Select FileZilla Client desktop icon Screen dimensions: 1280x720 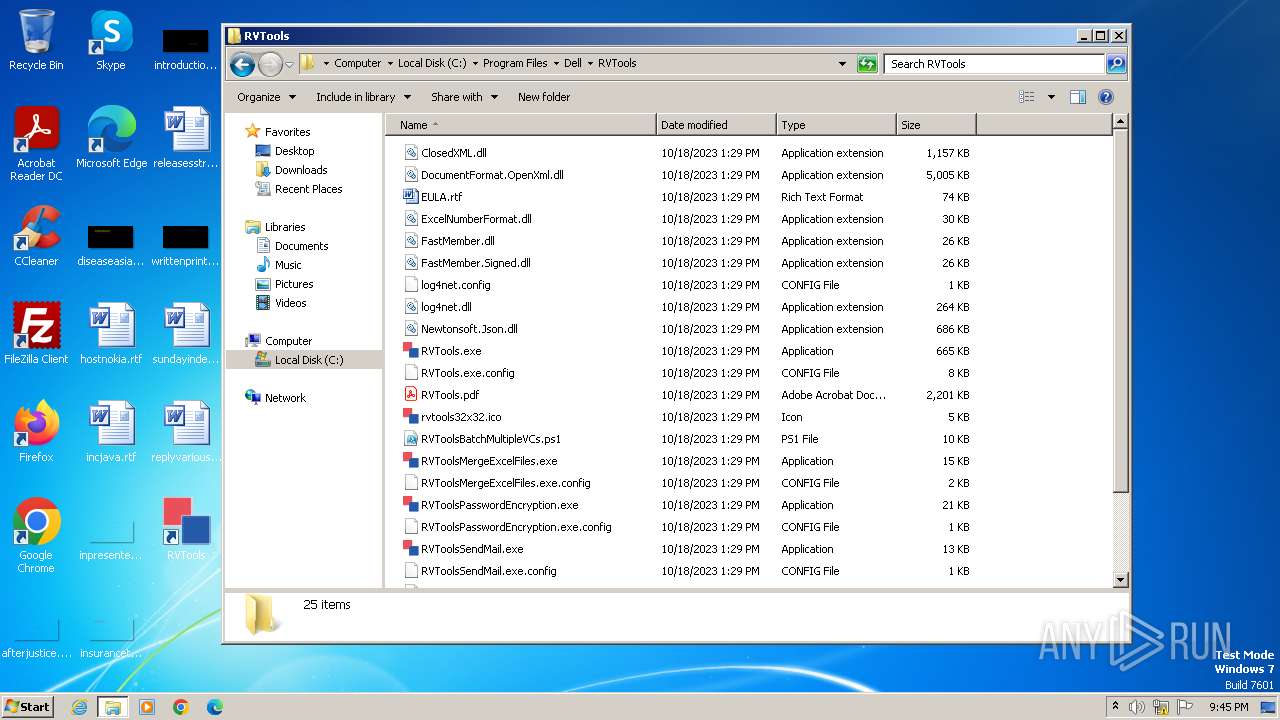pyautogui.click(x=36, y=334)
